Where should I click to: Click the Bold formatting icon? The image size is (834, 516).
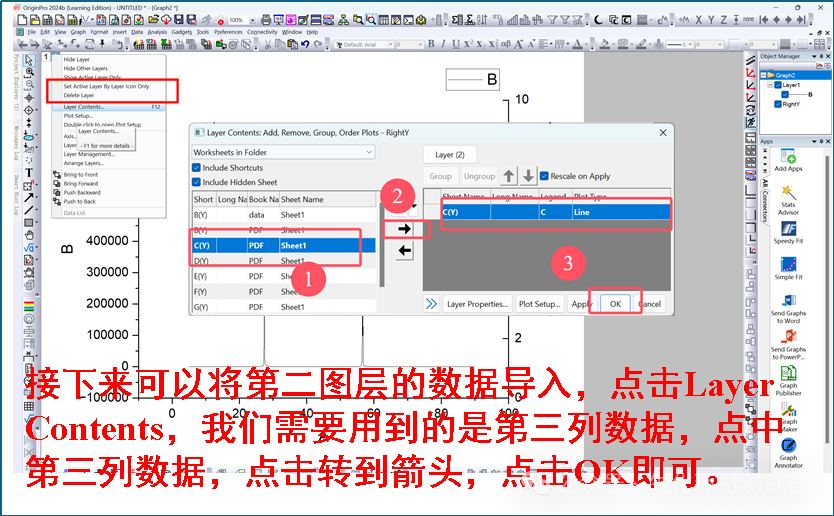[x=431, y=44]
